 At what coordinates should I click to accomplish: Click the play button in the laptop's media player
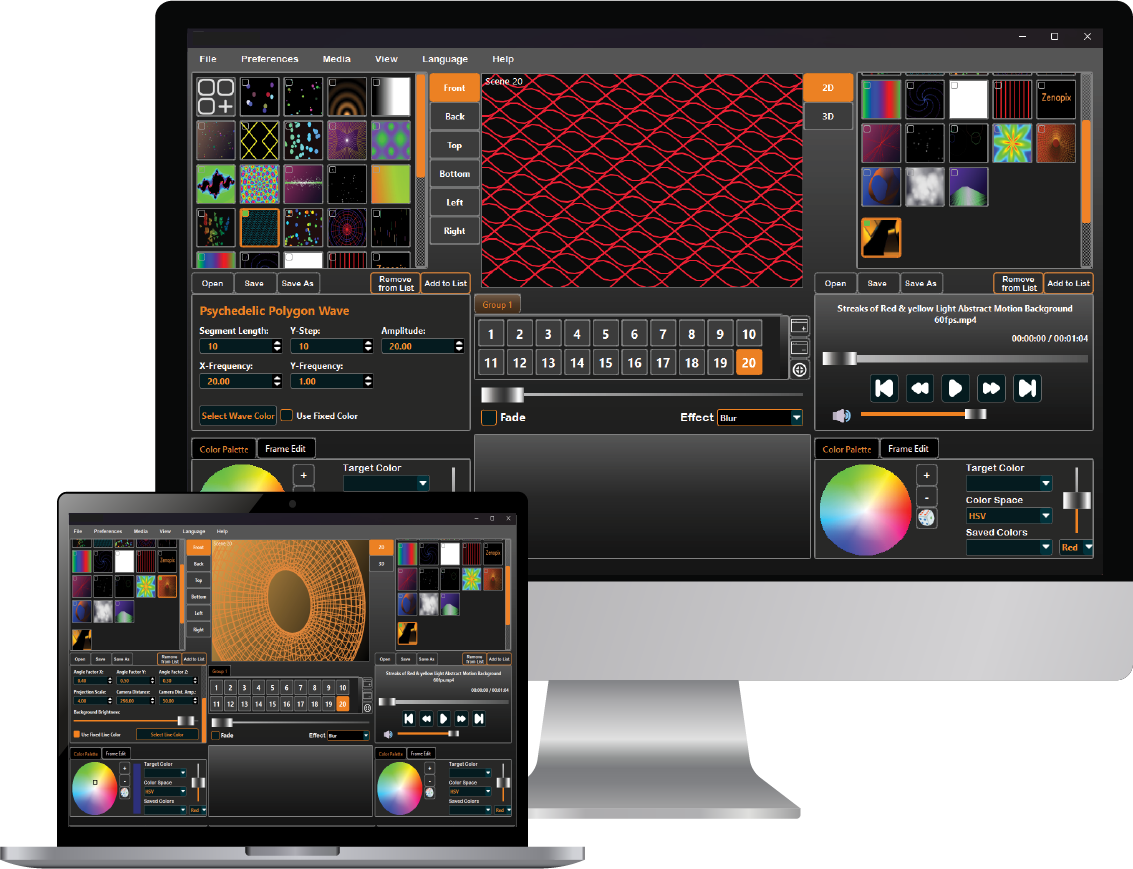tap(444, 718)
